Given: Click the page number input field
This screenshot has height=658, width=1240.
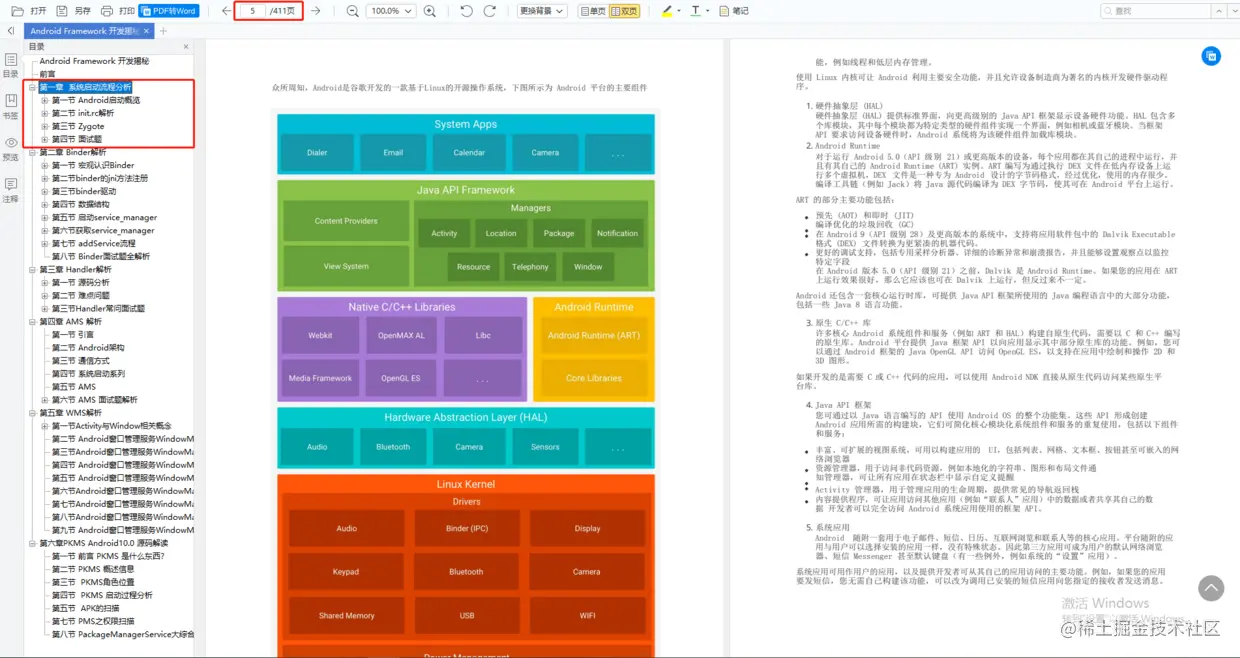Looking at the screenshot, I should pyautogui.click(x=252, y=11).
